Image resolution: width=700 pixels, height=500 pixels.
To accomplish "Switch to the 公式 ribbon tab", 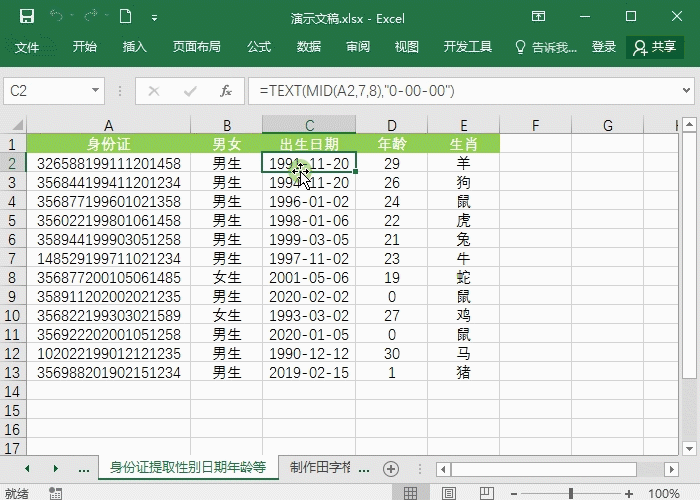I will coord(259,46).
